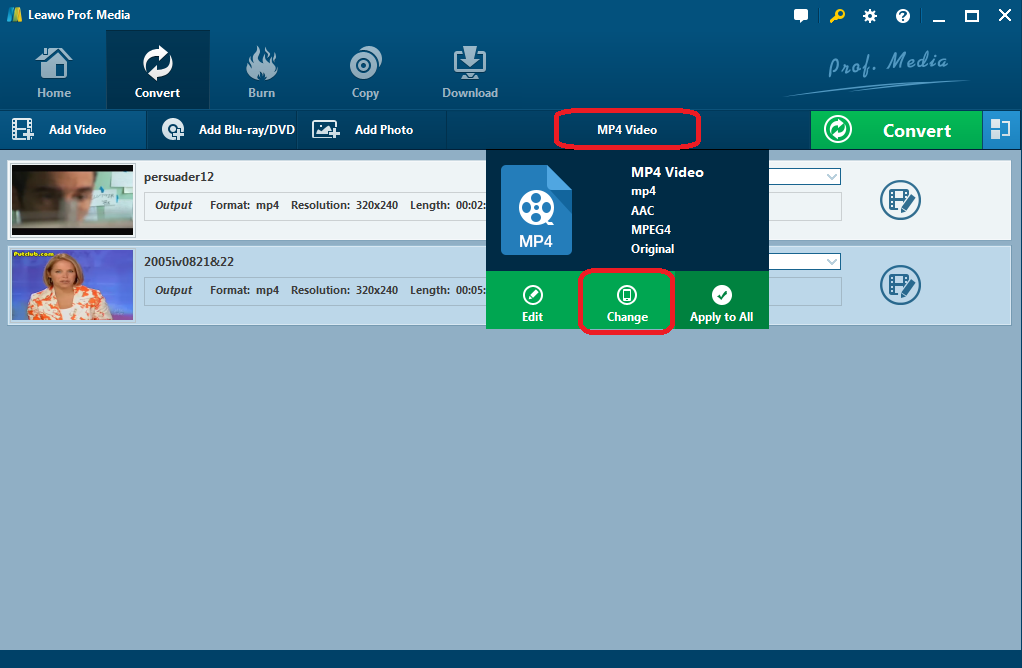The image size is (1022, 668).
Task: Open settings via the gear icon
Action: [x=869, y=16]
